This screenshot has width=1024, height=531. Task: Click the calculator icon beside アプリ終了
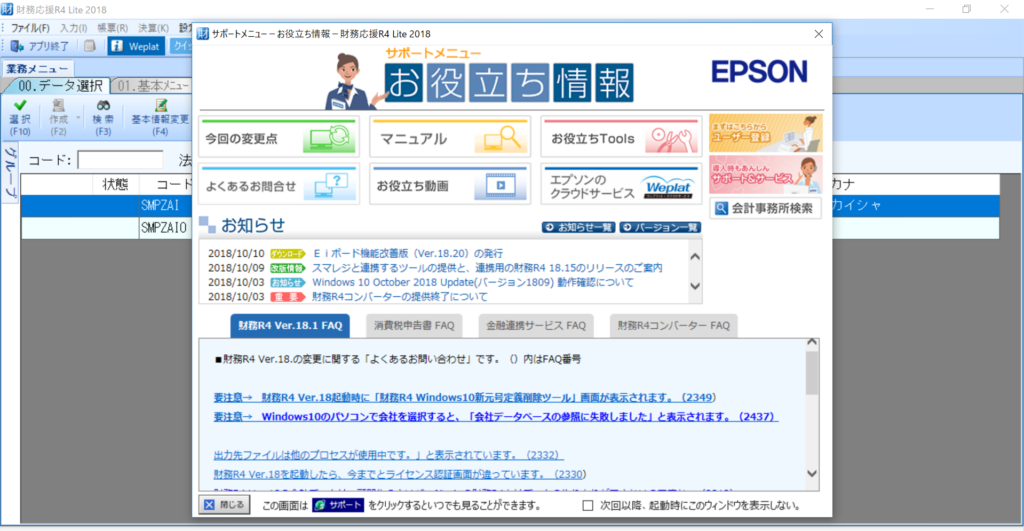tap(89, 46)
